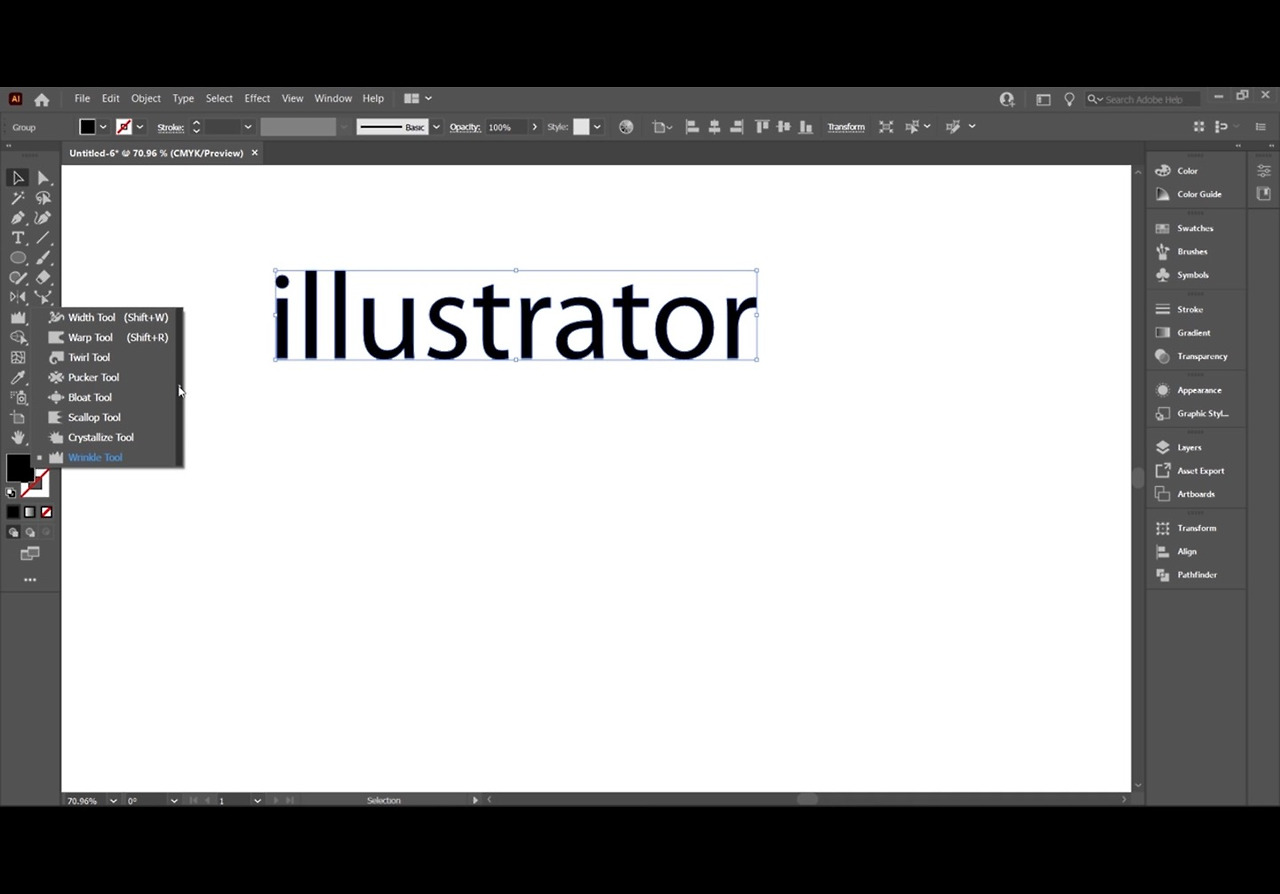Open the Transform options link
Image resolution: width=1280 pixels, height=894 pixels.
click(846, 127)
